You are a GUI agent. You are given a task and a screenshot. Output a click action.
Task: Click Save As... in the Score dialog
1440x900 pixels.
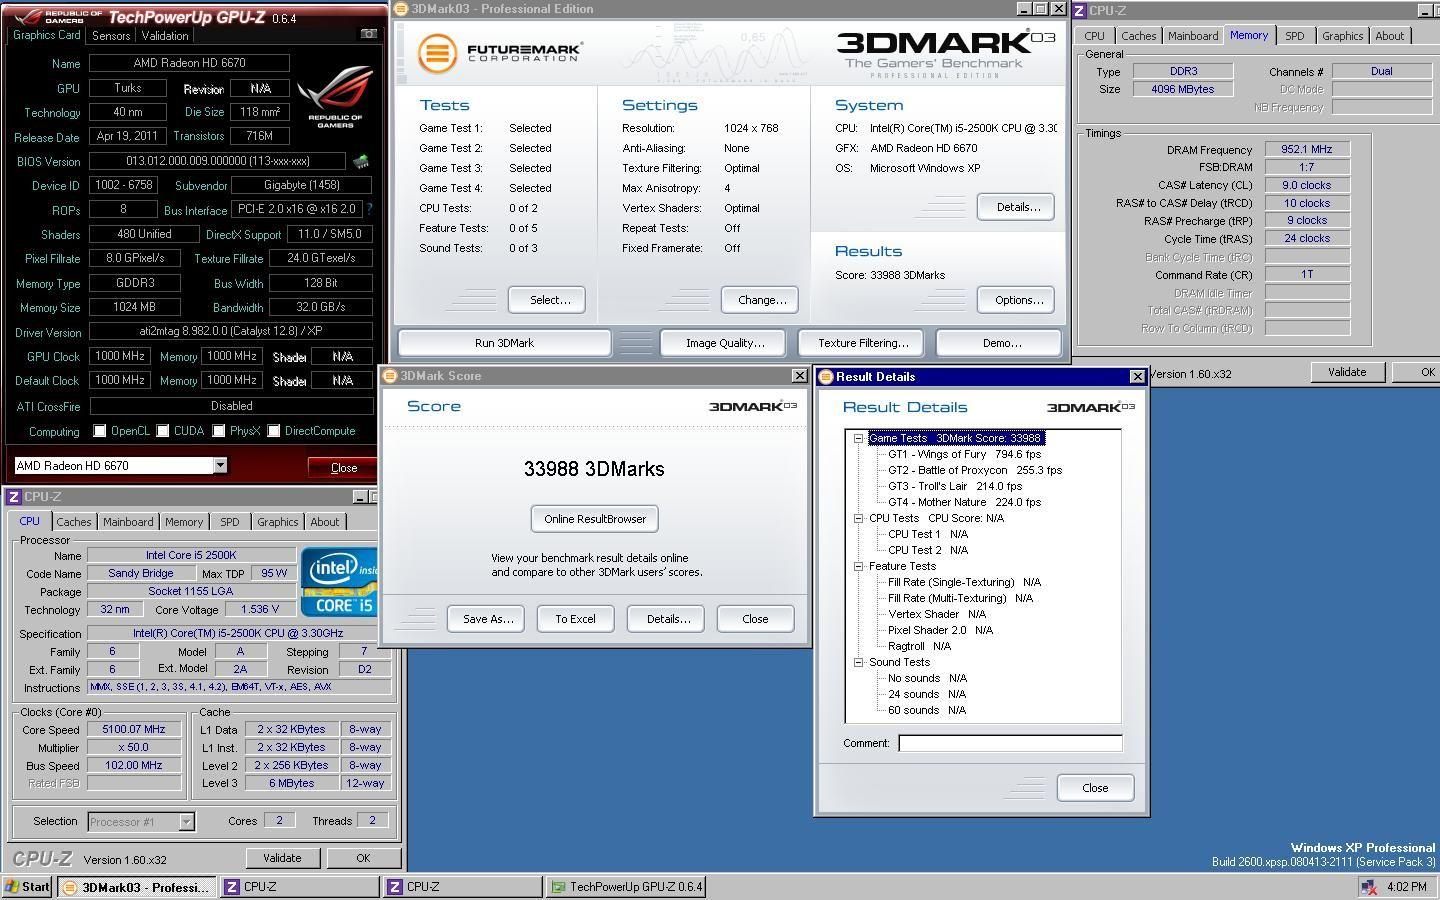pyautogui.click(x=488, y=619)
